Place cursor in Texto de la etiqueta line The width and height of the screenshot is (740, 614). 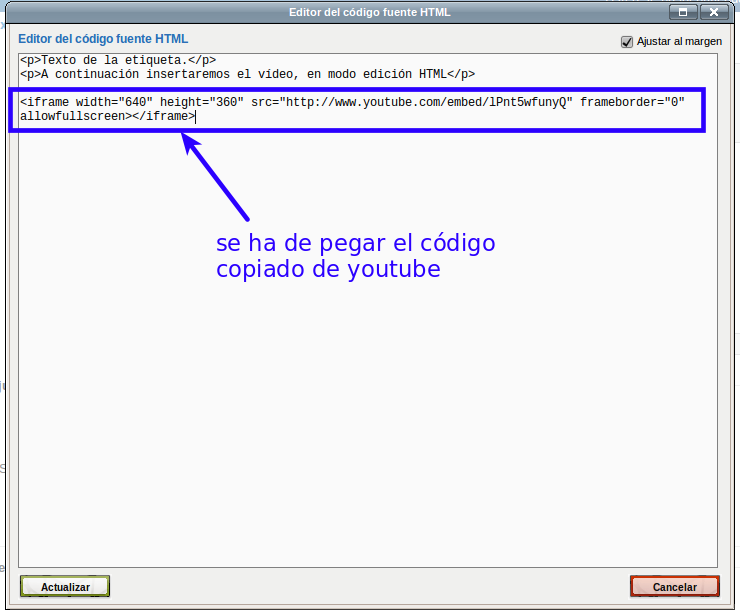click(x=120, y=61)
